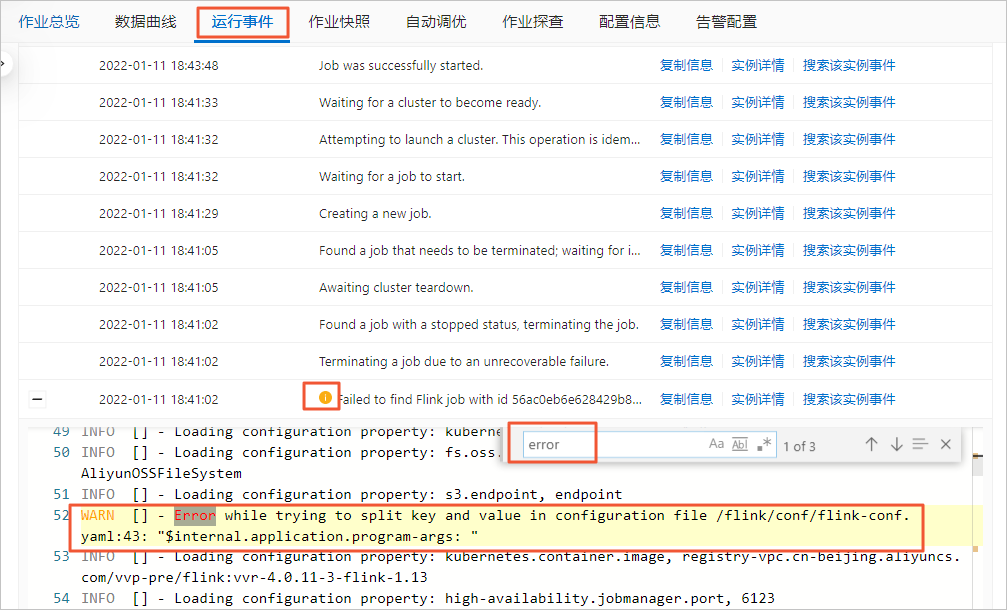Copy info for 'Waiting for a cluster' event

click(x=687, y=103)
